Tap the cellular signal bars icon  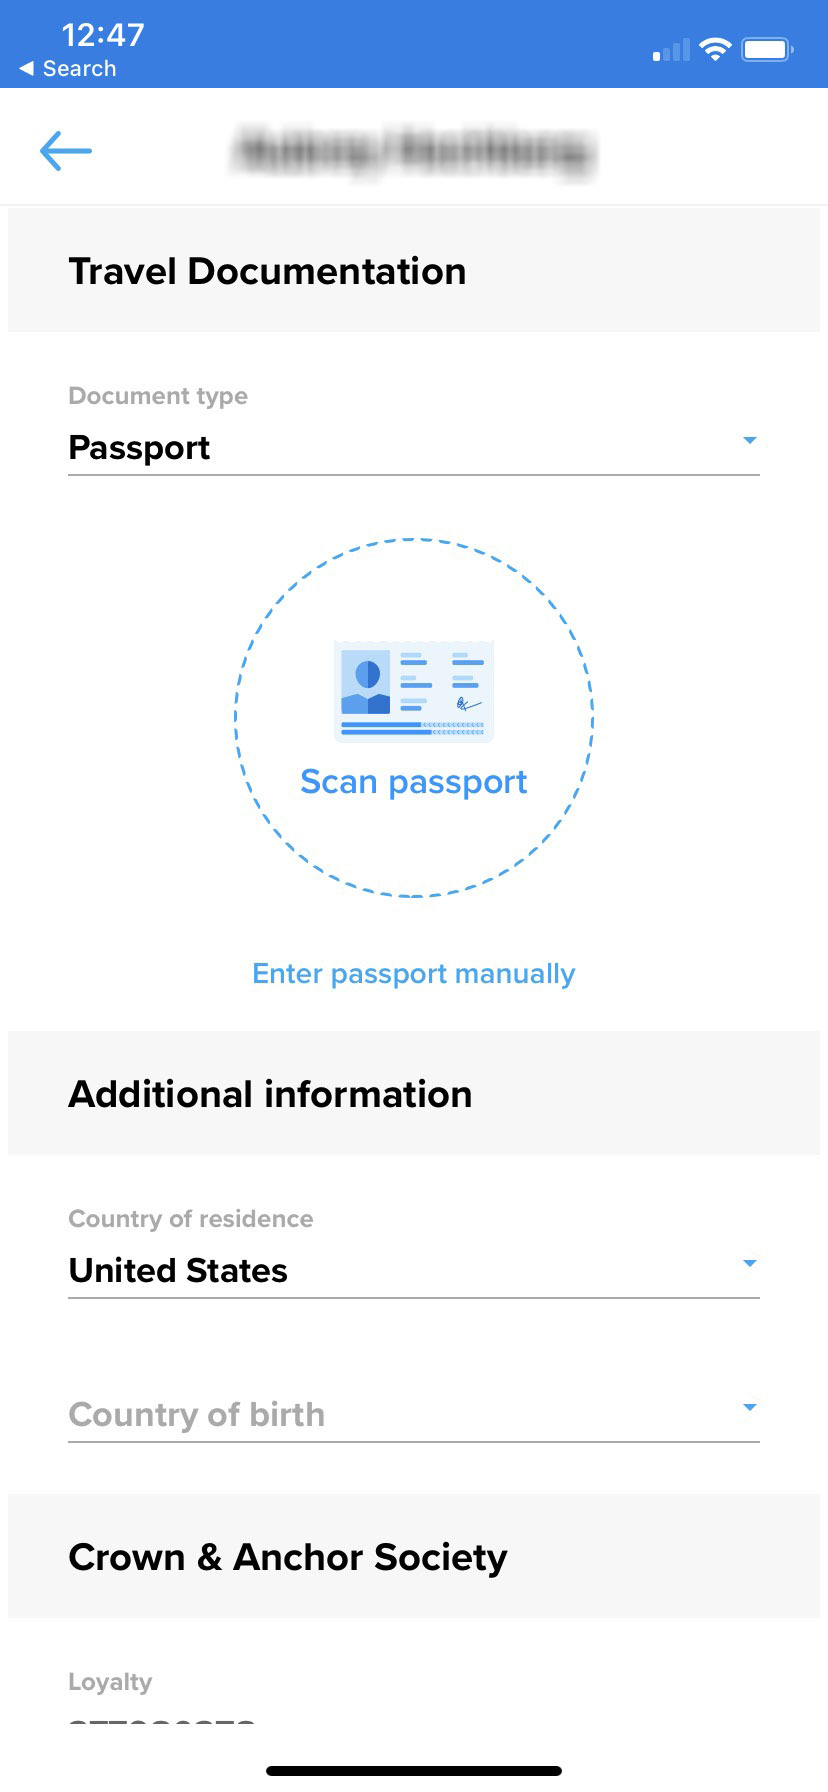[671, 50]
